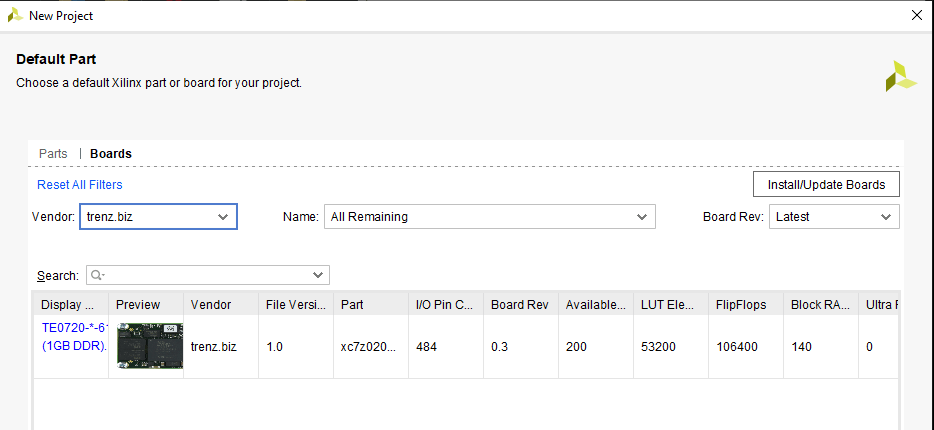The image size is (934, 430).
Task: Click Install/Update Boards button
Action: pyautogui.click(x=826, y=185)
